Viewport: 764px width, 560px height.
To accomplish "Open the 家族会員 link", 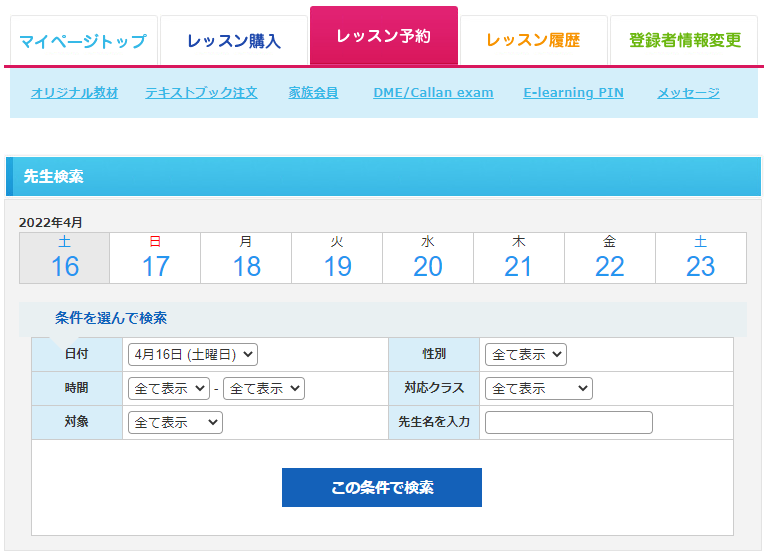I will pos(313,93).
